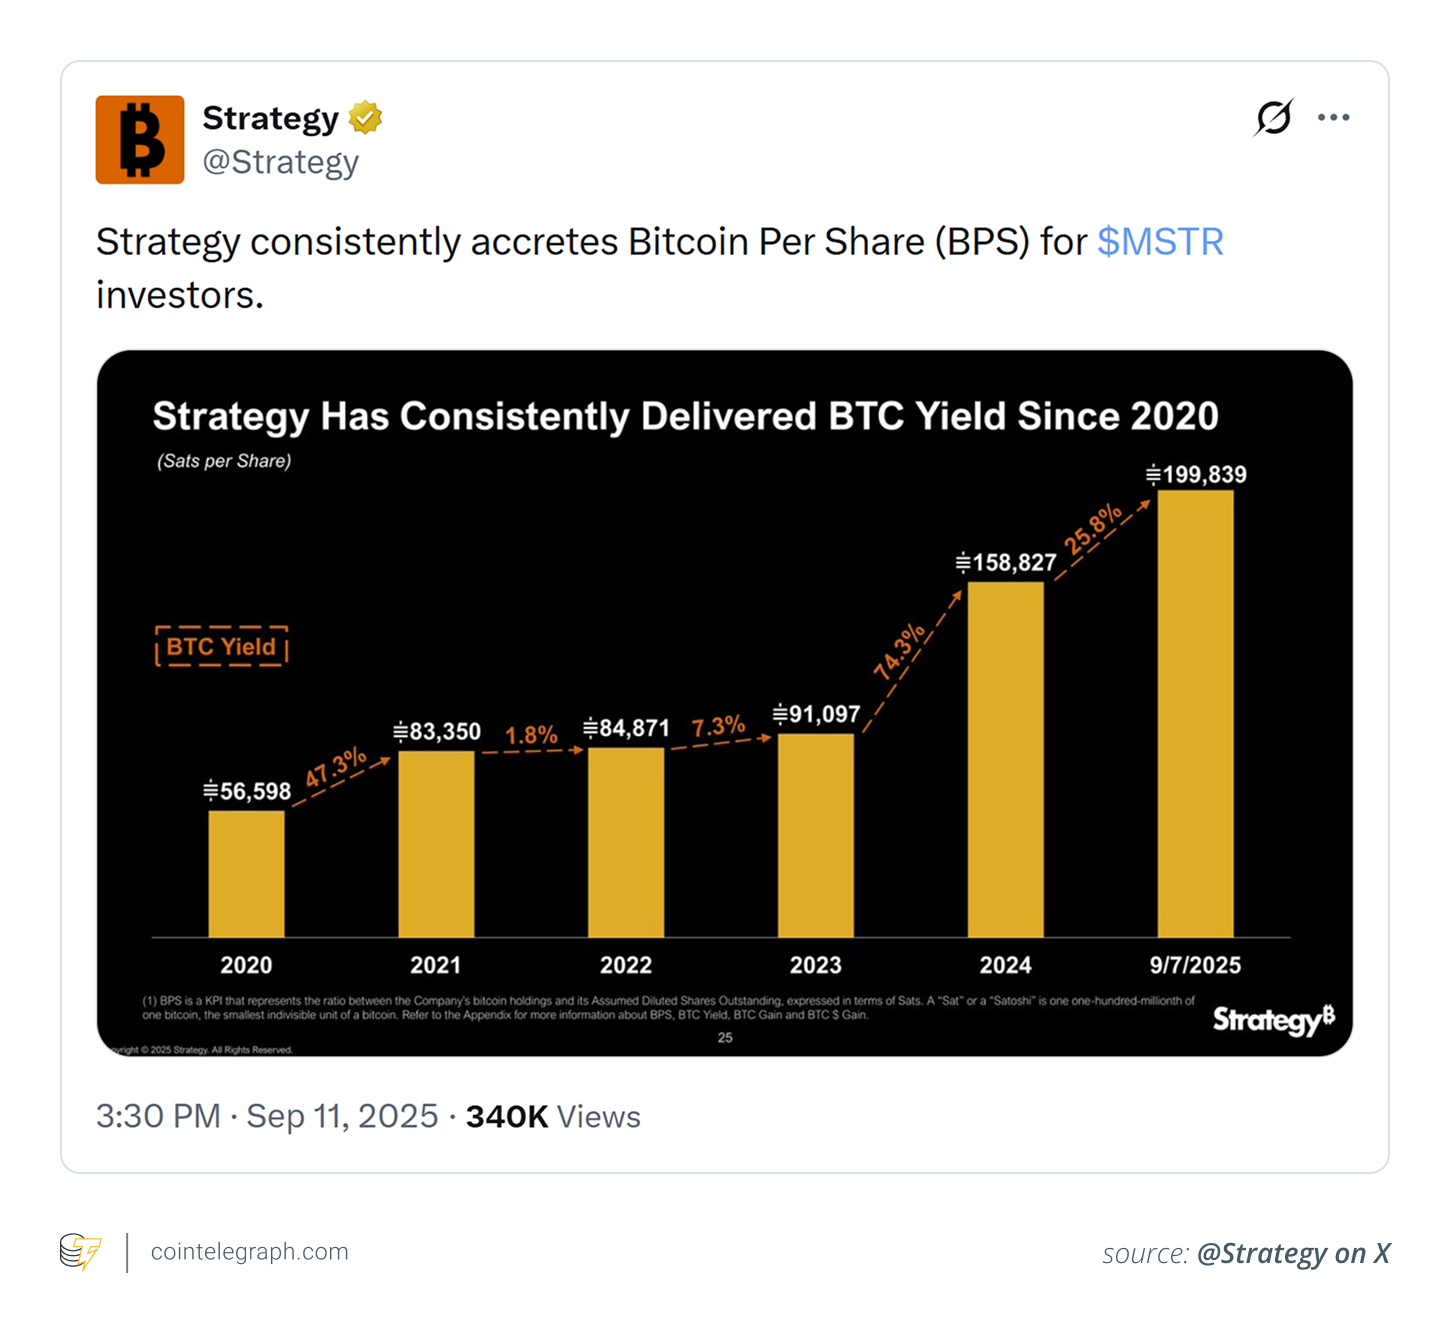Toggle the BTC Yield legend label

pos(220,646)
